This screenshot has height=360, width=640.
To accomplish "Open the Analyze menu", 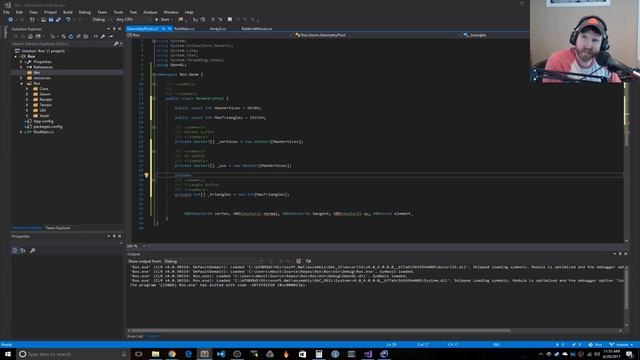I will [x=150, y=12].
